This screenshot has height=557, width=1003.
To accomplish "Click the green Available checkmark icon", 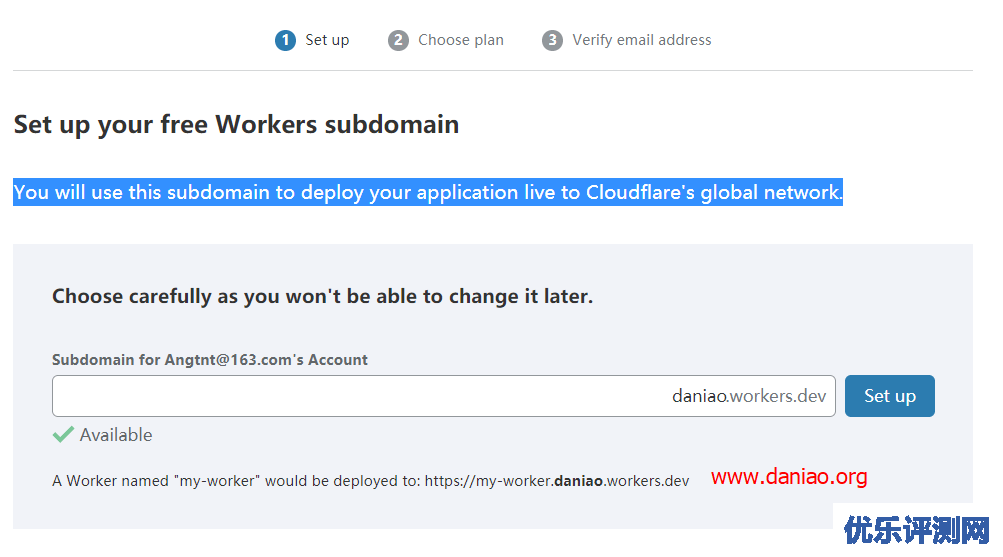I will (63, 434).
